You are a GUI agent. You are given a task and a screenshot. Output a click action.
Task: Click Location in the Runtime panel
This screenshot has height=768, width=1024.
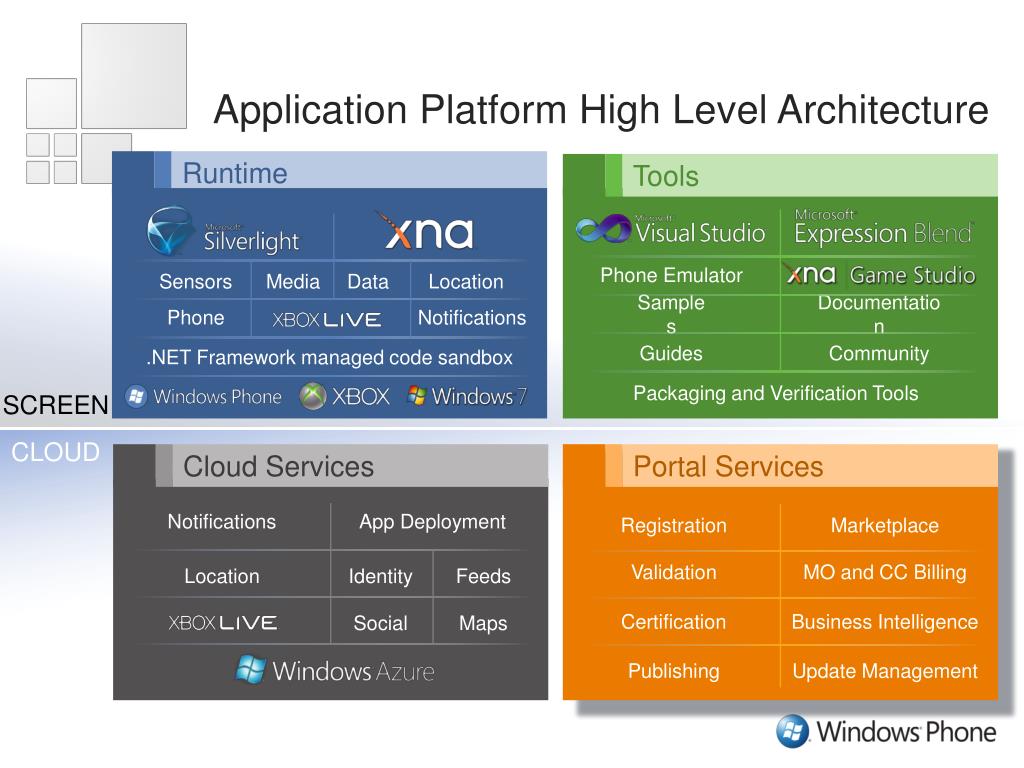click(x=466, y=281)
